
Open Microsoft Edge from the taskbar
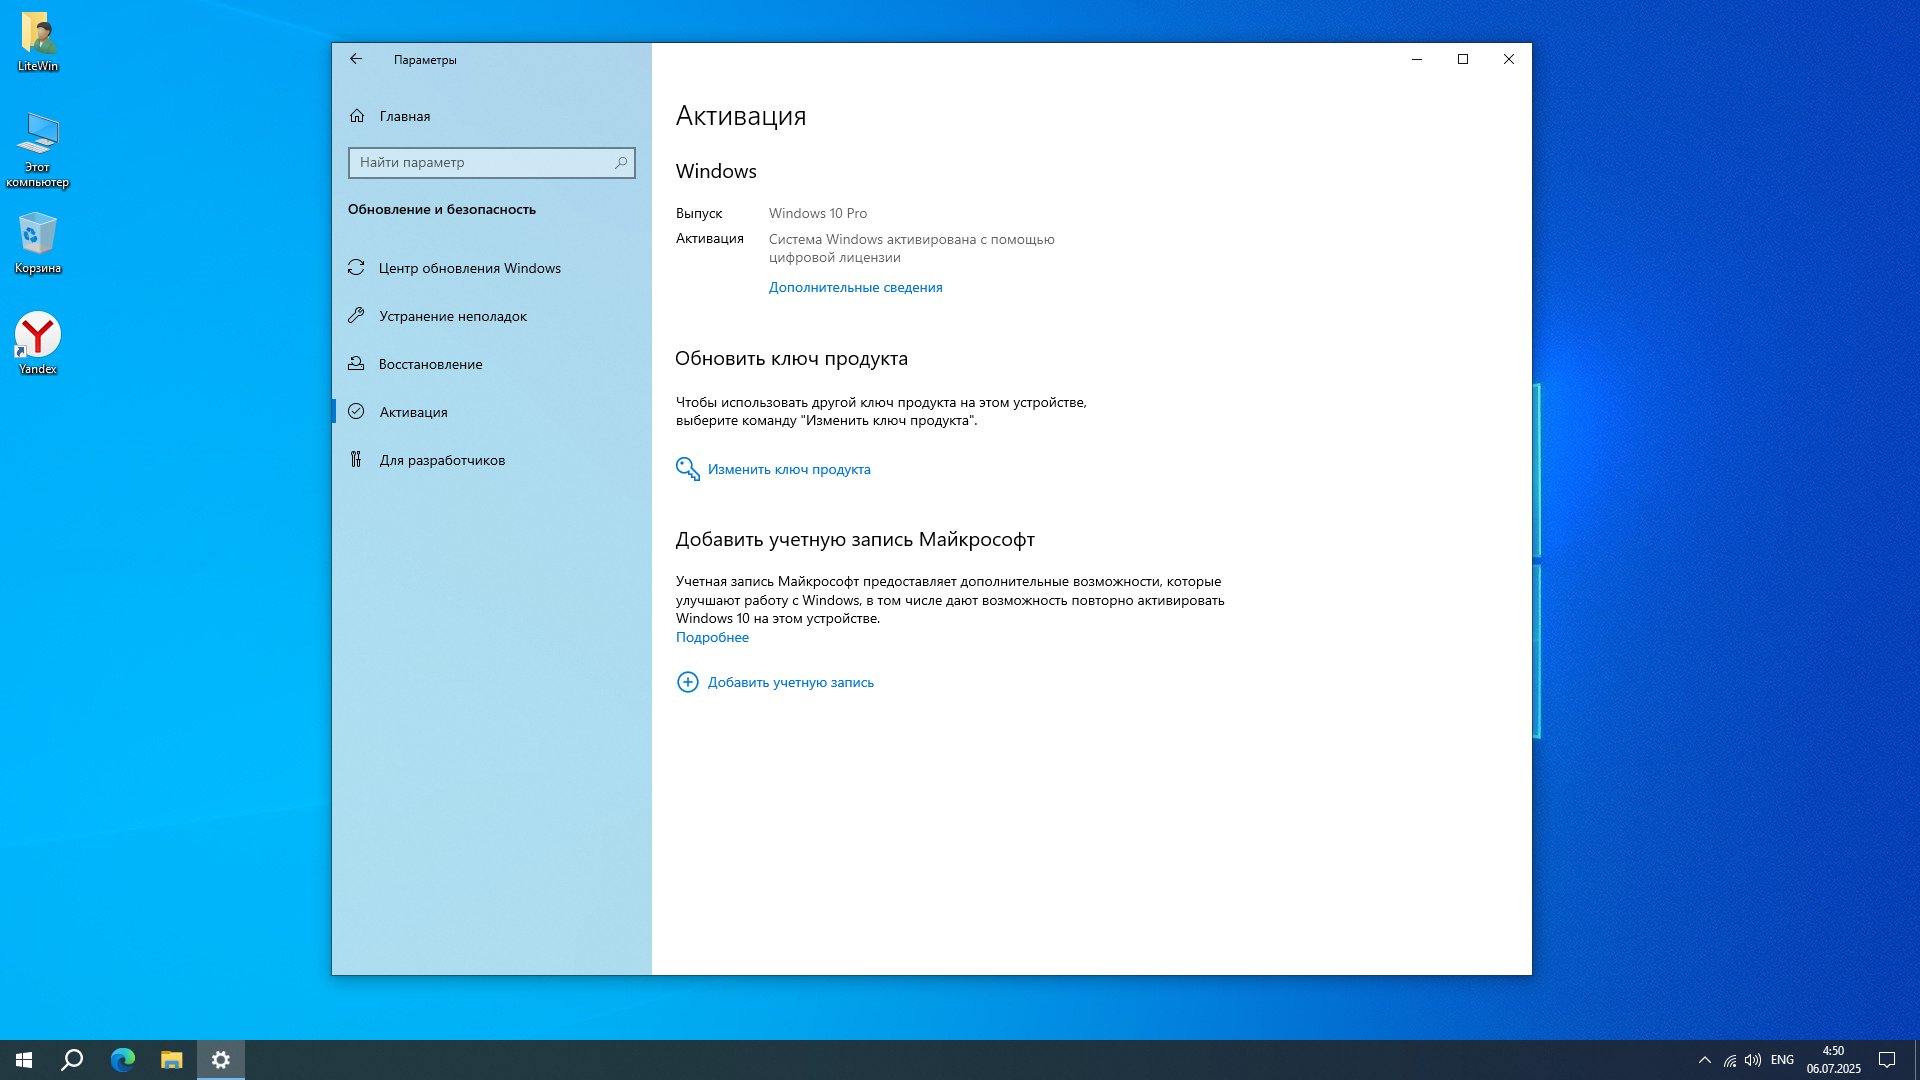tap(122, 1060)
